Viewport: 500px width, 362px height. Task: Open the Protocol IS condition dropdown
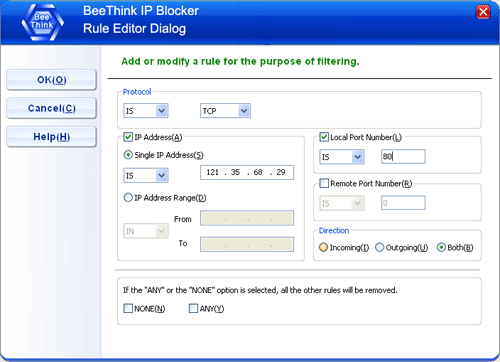click(146, 111)
